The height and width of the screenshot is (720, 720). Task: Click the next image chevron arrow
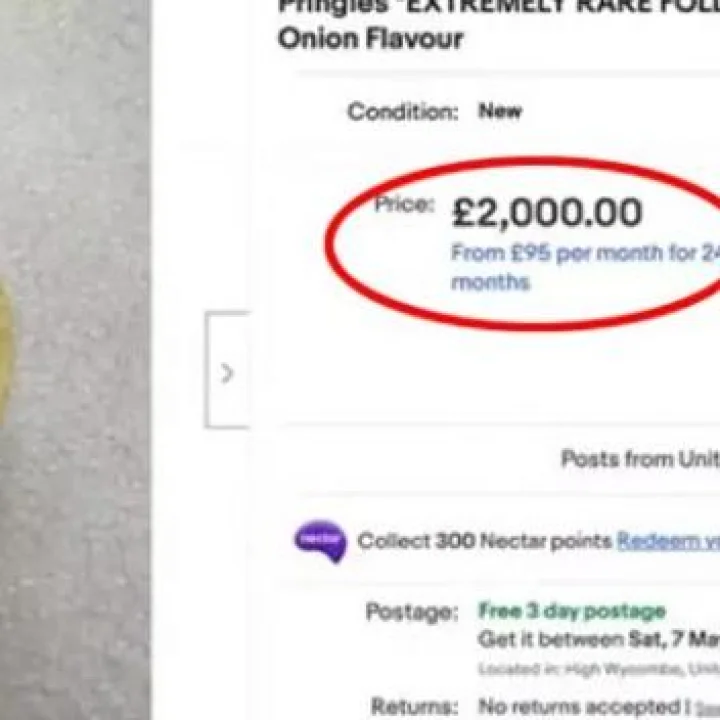(x=227, y=373)
